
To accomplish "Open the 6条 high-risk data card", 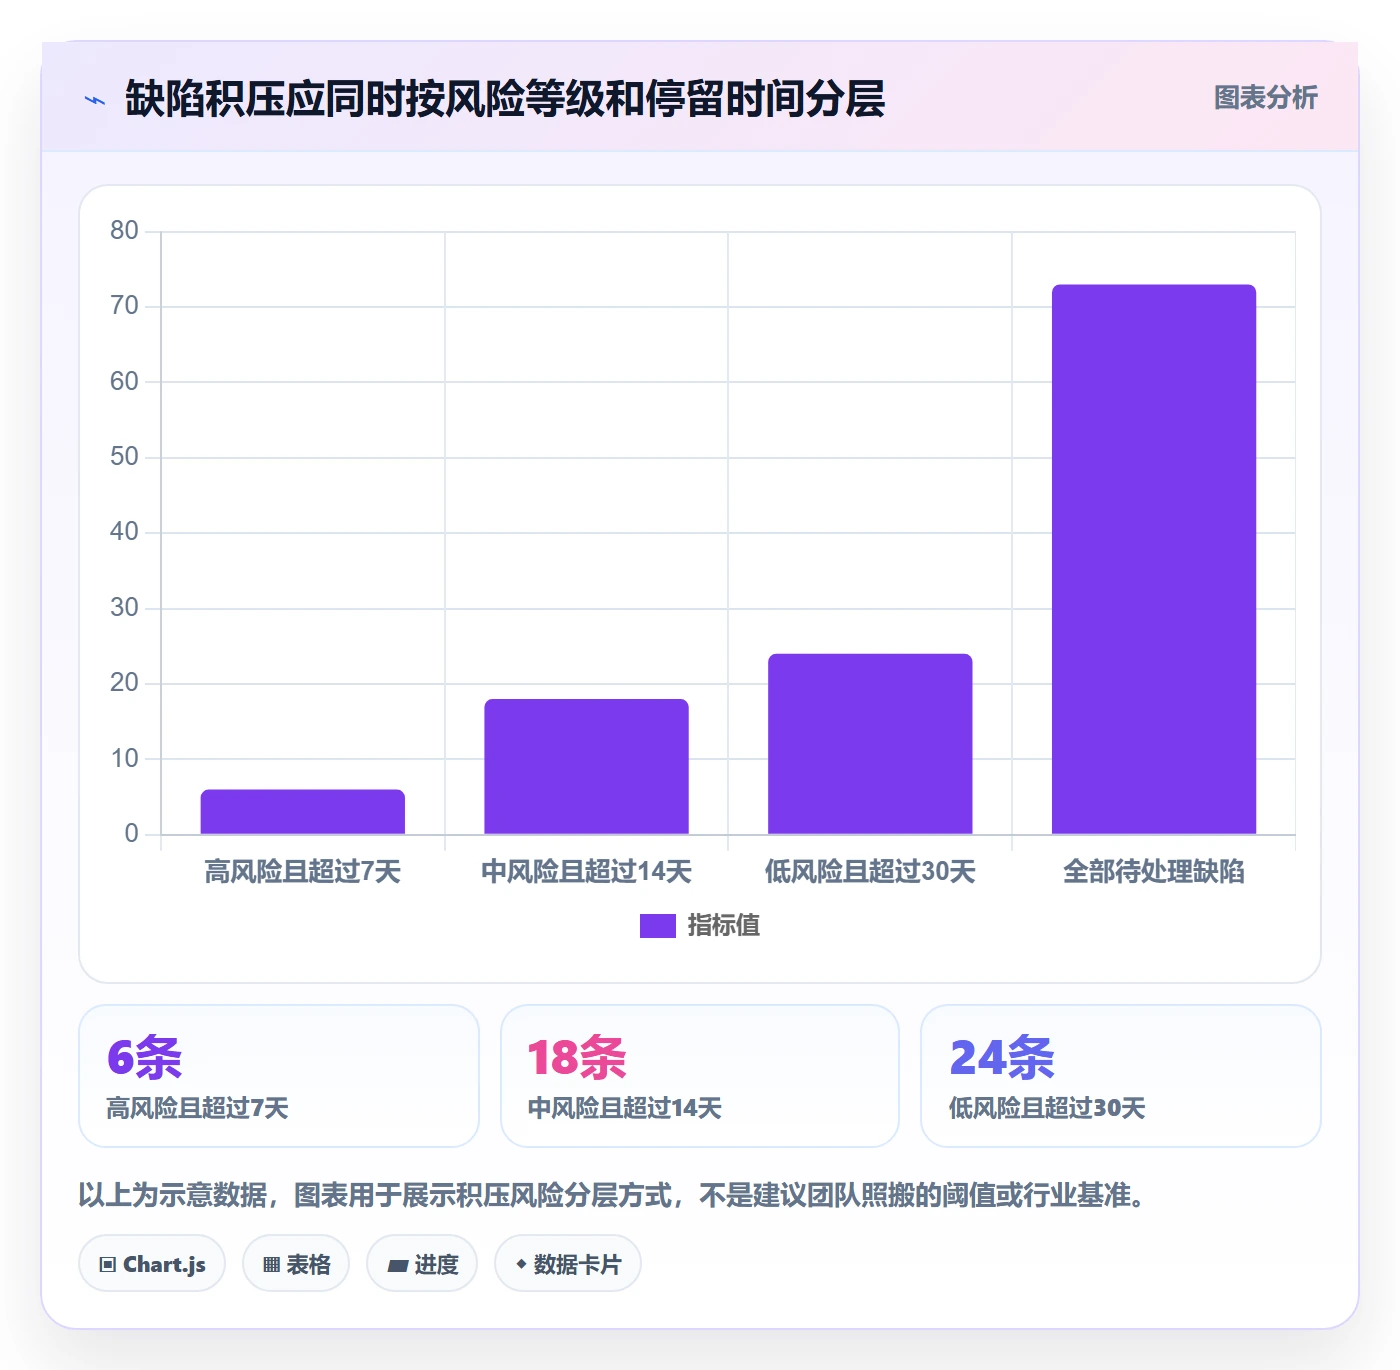I will pos(279,1076).
